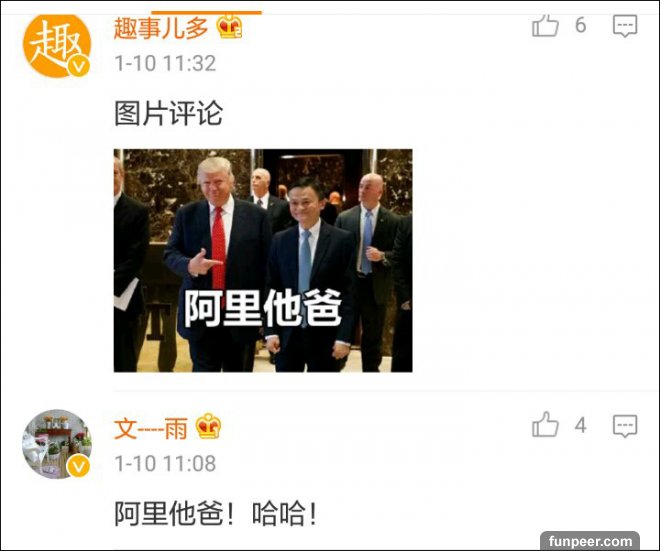660x551 pixels.
Task: Open 文----雨's flower photo avatar
Action: point(56,444)
